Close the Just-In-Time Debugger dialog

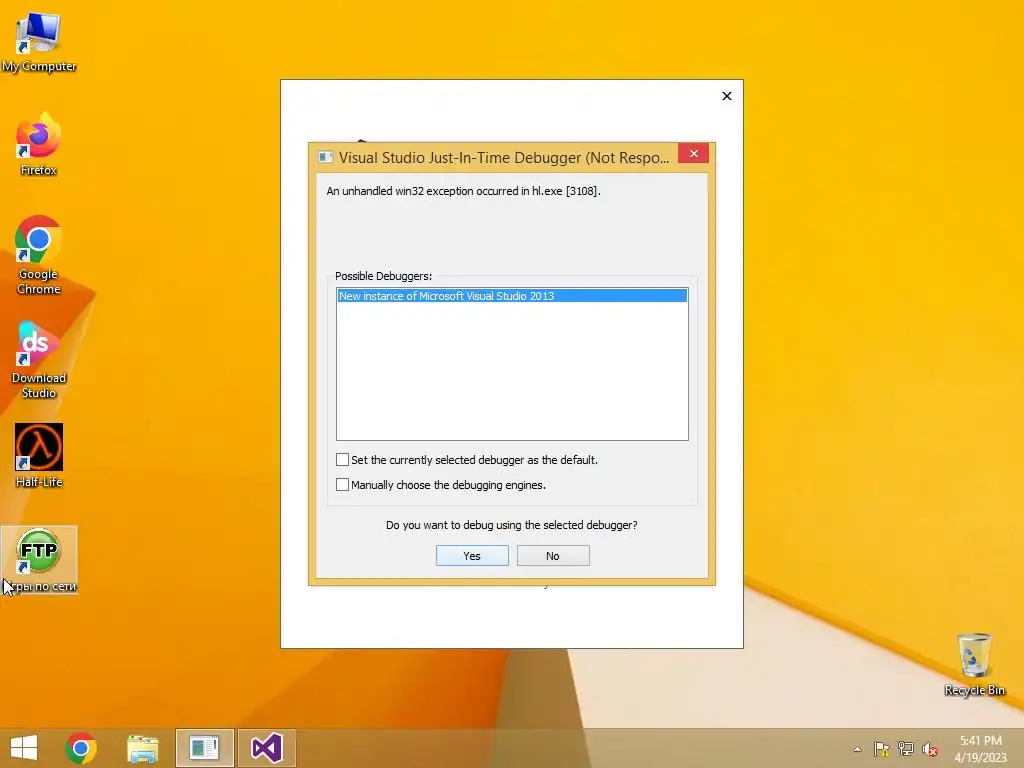tap(694, 153)
